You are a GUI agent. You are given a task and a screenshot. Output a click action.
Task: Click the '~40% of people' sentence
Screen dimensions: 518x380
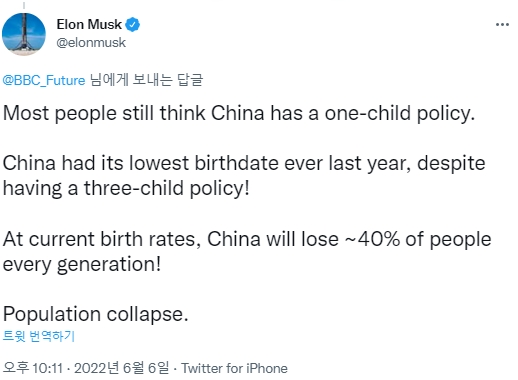pos(418,239)
